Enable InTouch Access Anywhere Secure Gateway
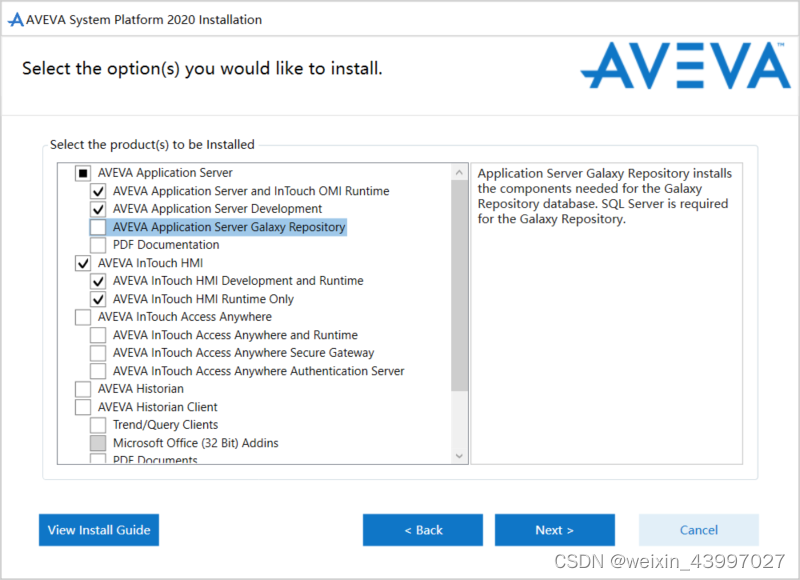The image size is (800, 580). (x=98, y=353)
